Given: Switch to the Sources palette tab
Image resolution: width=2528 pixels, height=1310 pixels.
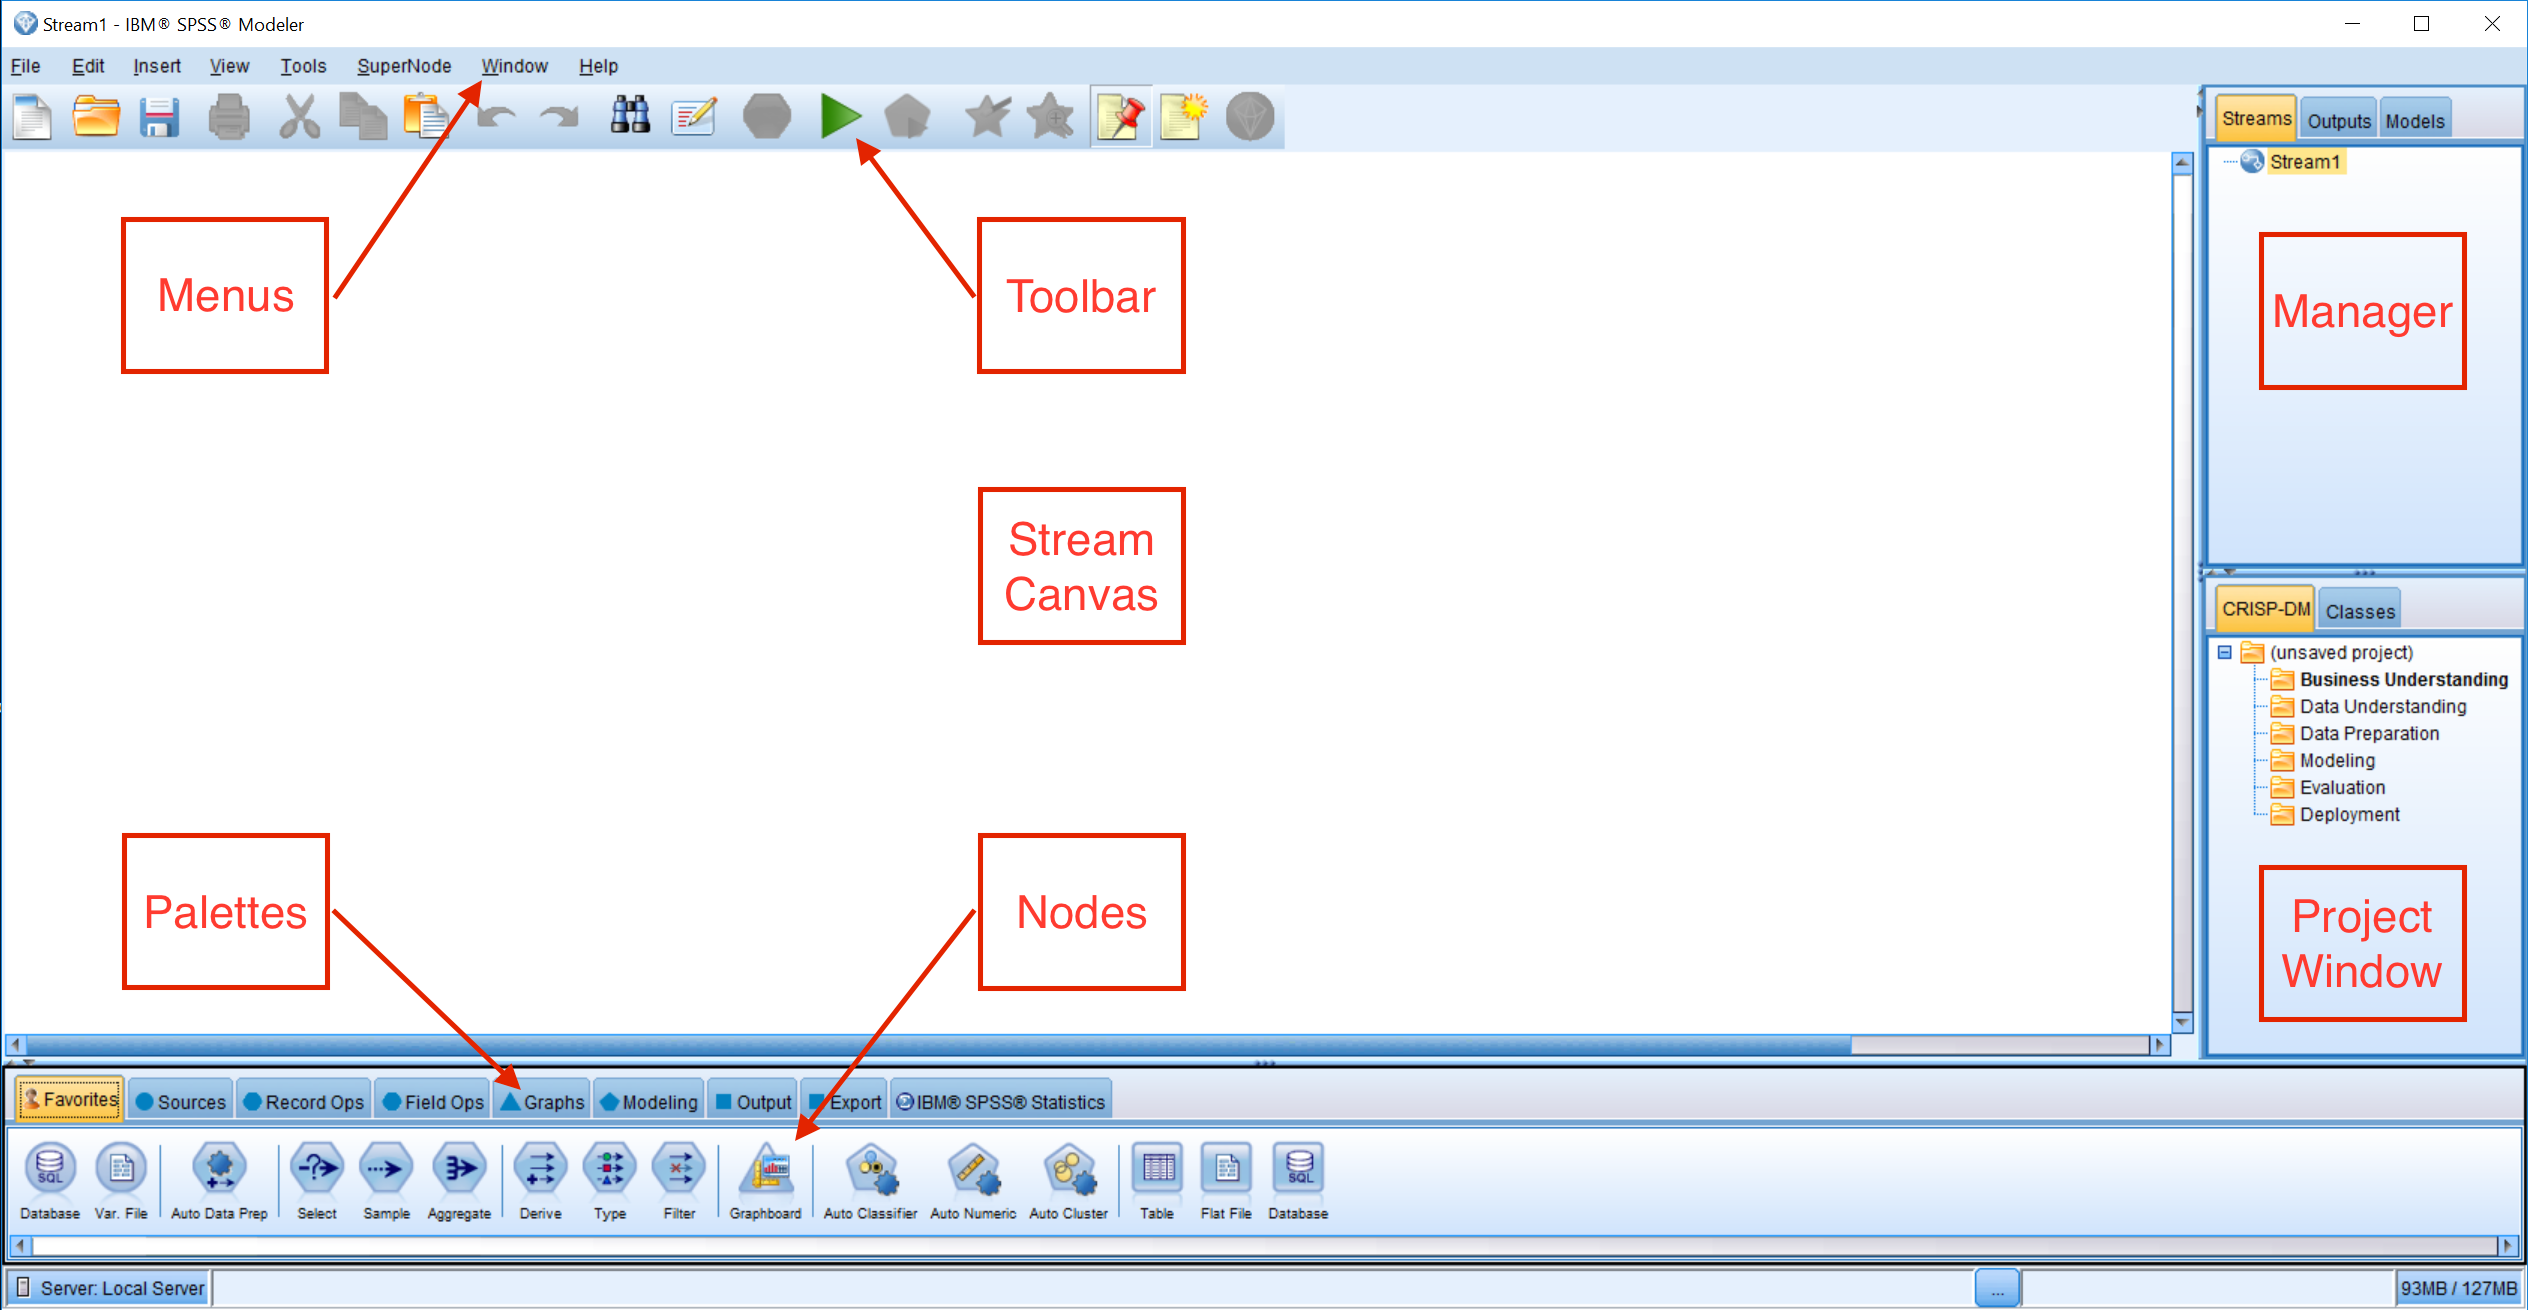Looking at the screenshot, I should [x=181, y=1101].
